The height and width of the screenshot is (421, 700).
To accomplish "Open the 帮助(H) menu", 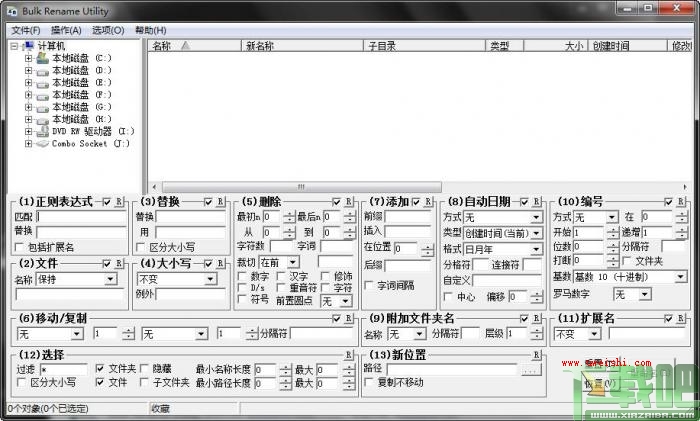I will tap(150, 30).
